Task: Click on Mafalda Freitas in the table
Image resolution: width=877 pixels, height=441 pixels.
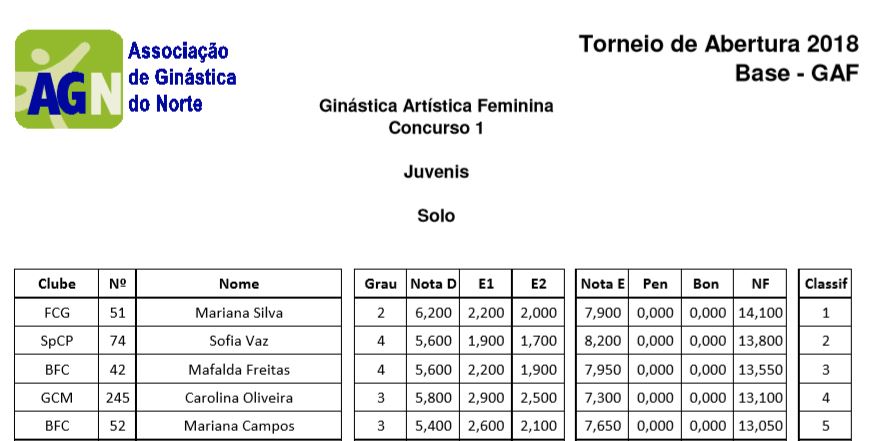Action: [x=239, y=370]
